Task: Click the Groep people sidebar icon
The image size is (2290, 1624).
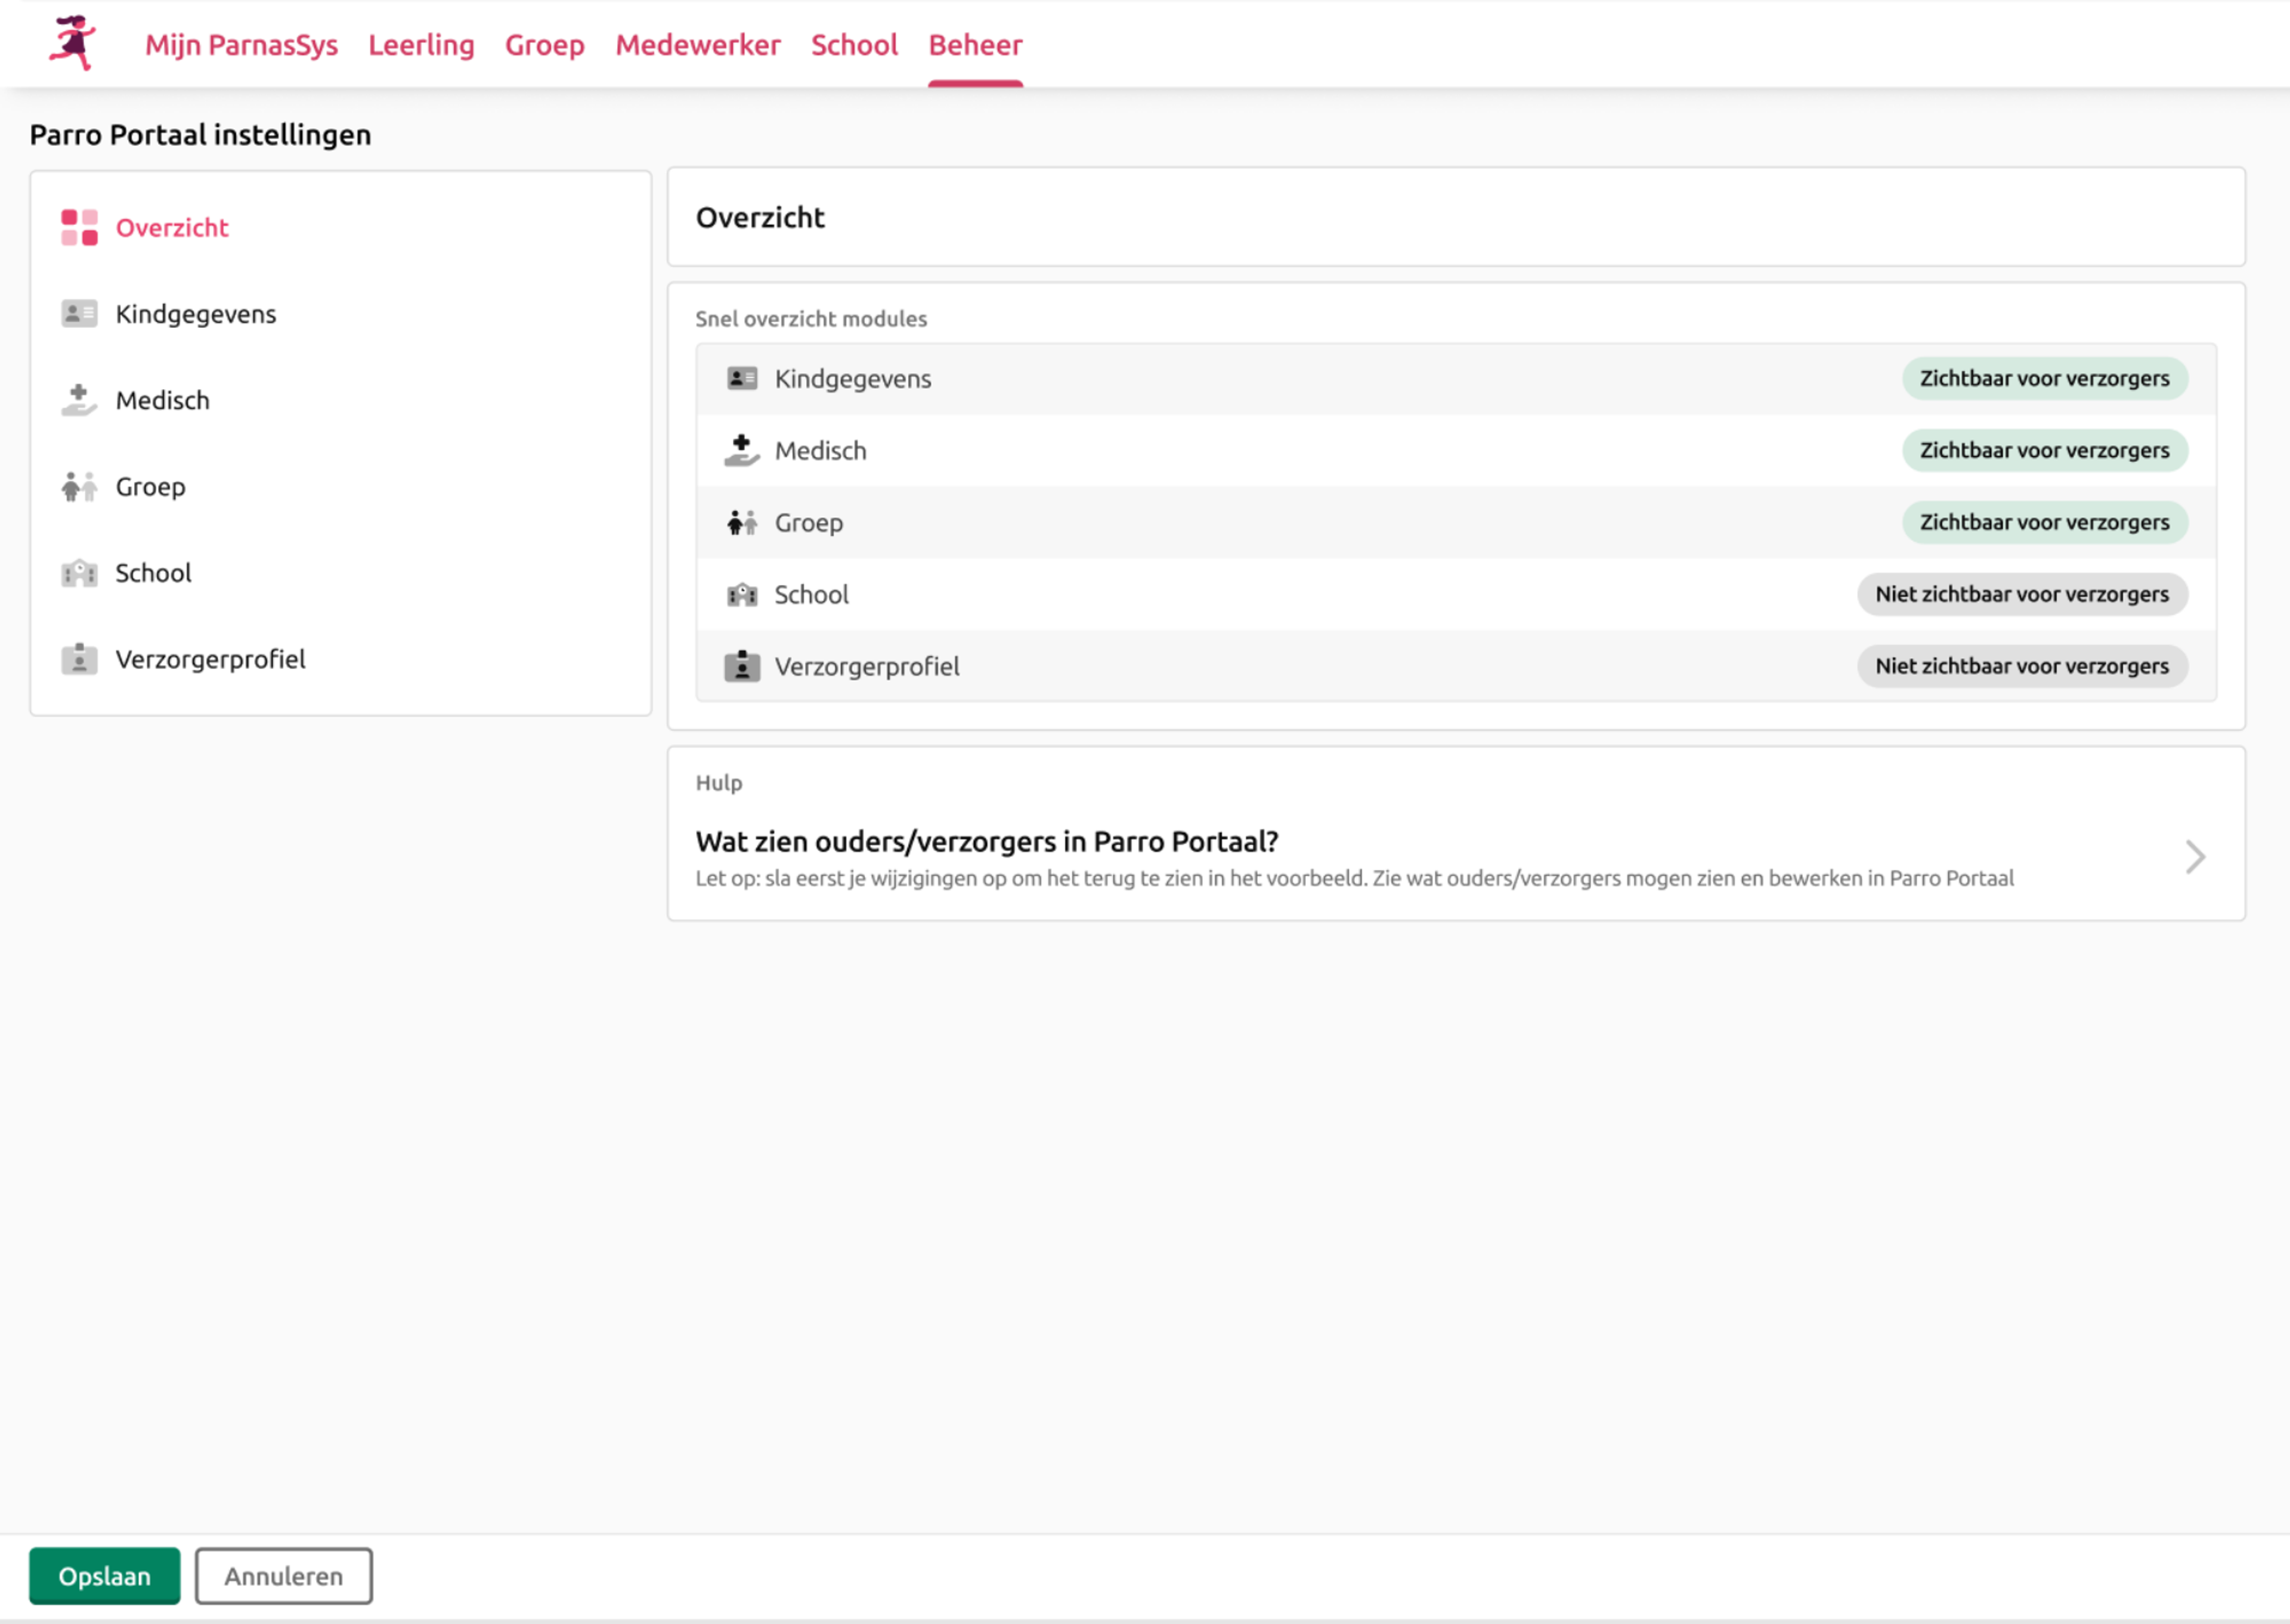Action: coord(79,486)
